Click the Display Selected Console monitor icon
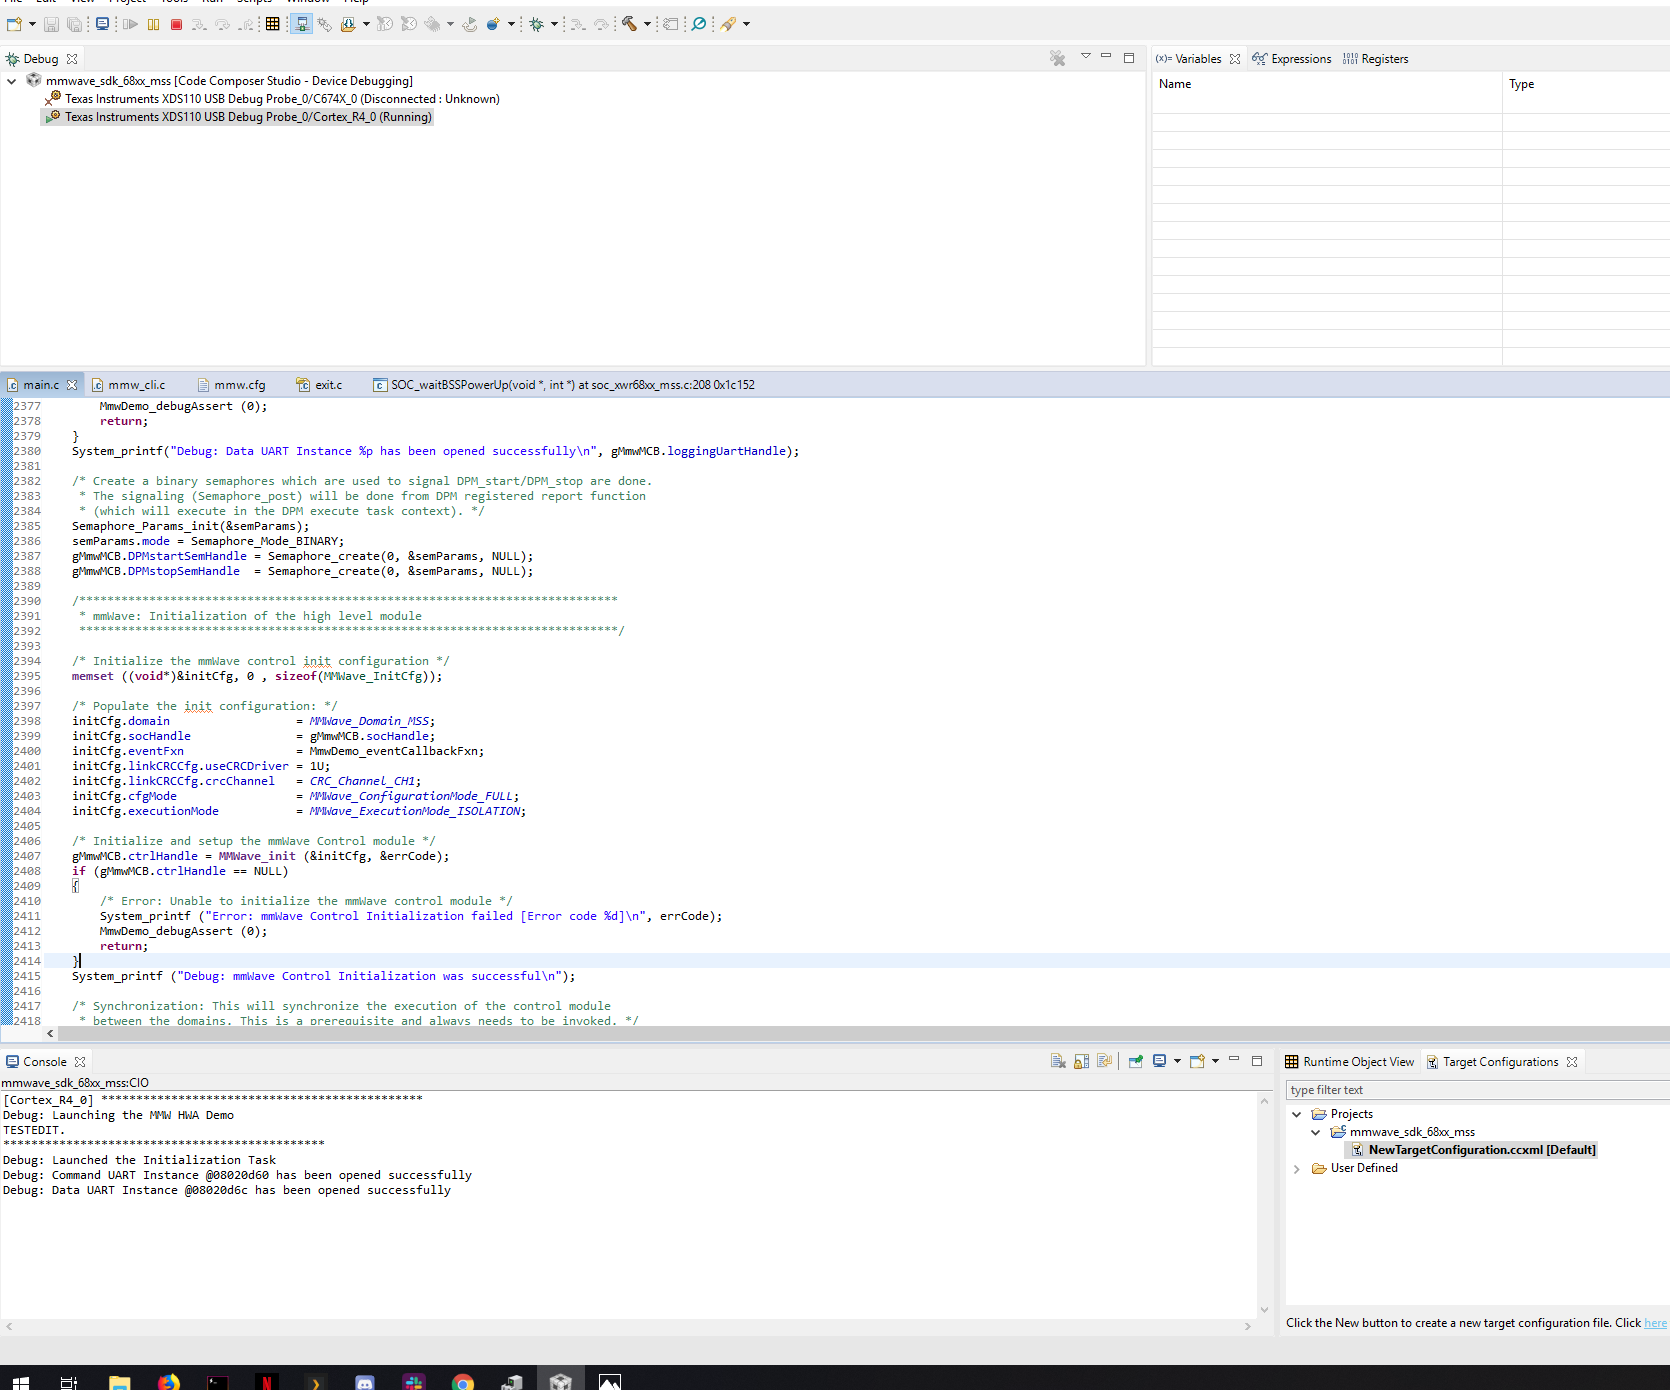 (x=1159, y=1062)
